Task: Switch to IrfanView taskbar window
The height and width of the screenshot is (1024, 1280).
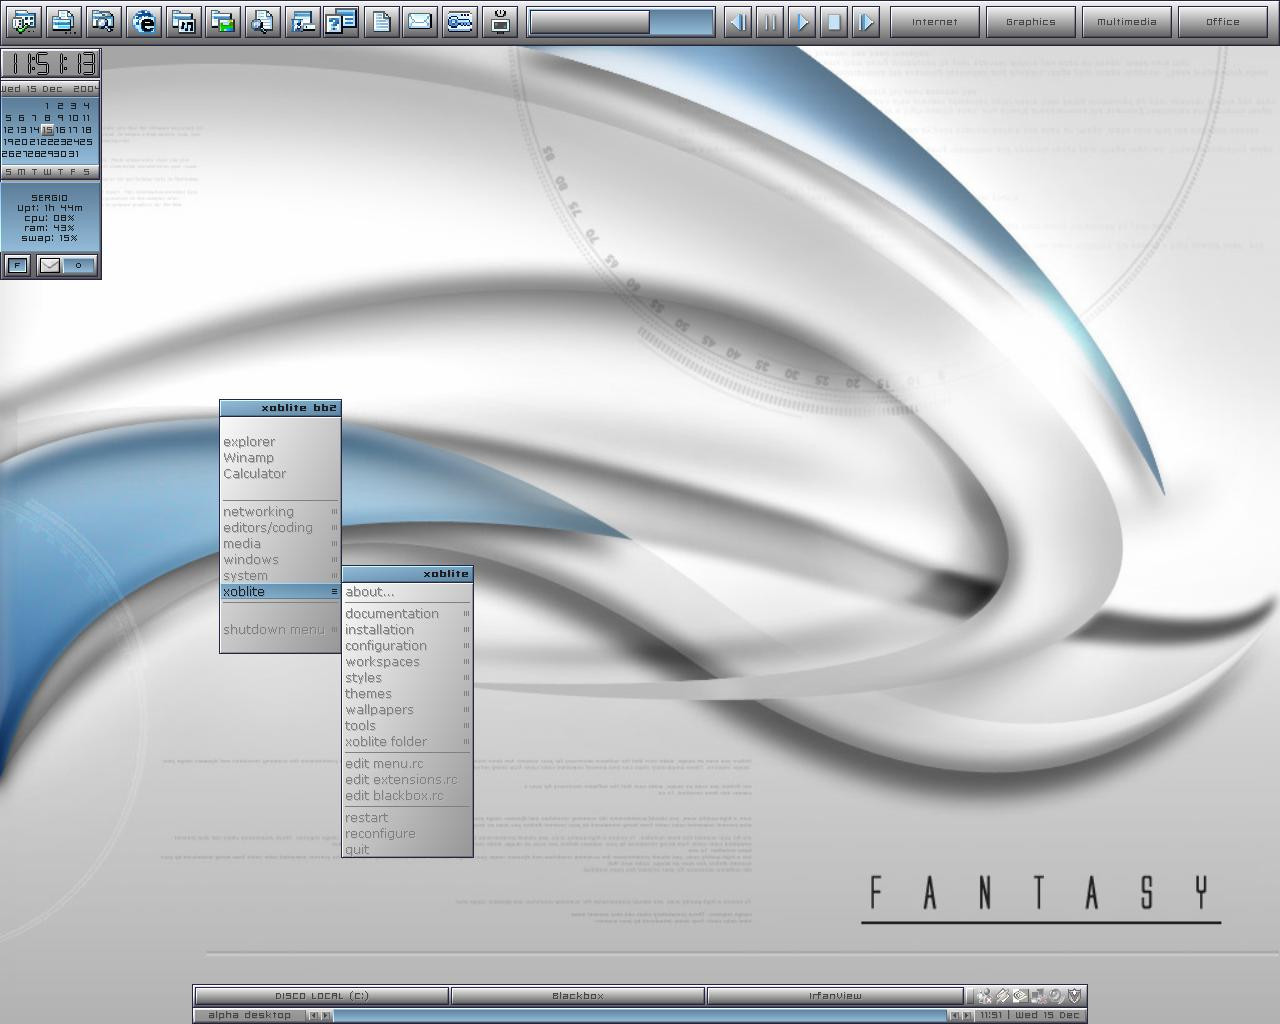Action: click(x=835, y=996)
